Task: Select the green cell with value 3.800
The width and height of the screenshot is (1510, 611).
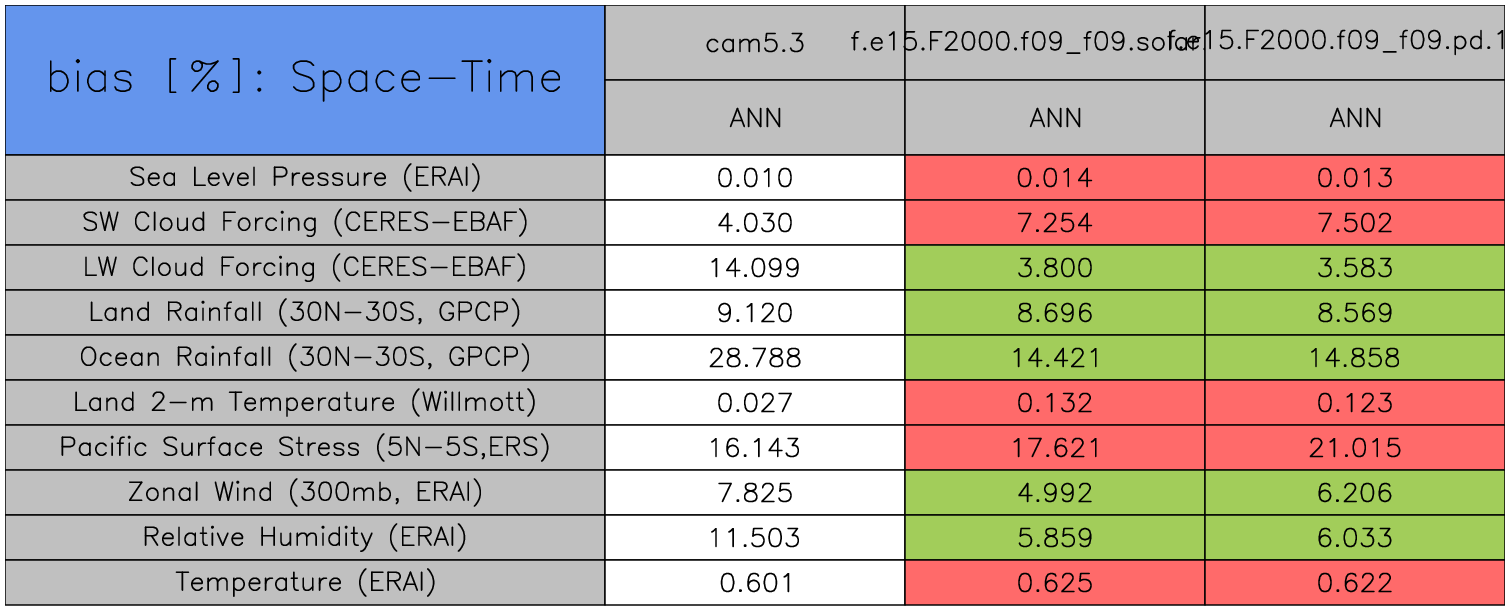Action: click(x=1055, y=268)
